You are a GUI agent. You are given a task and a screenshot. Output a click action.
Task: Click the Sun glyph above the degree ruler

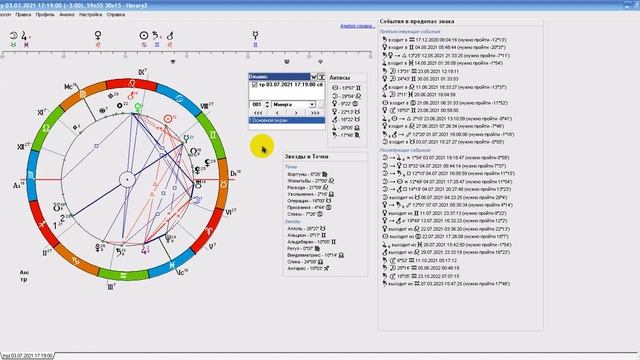(144, 36)
